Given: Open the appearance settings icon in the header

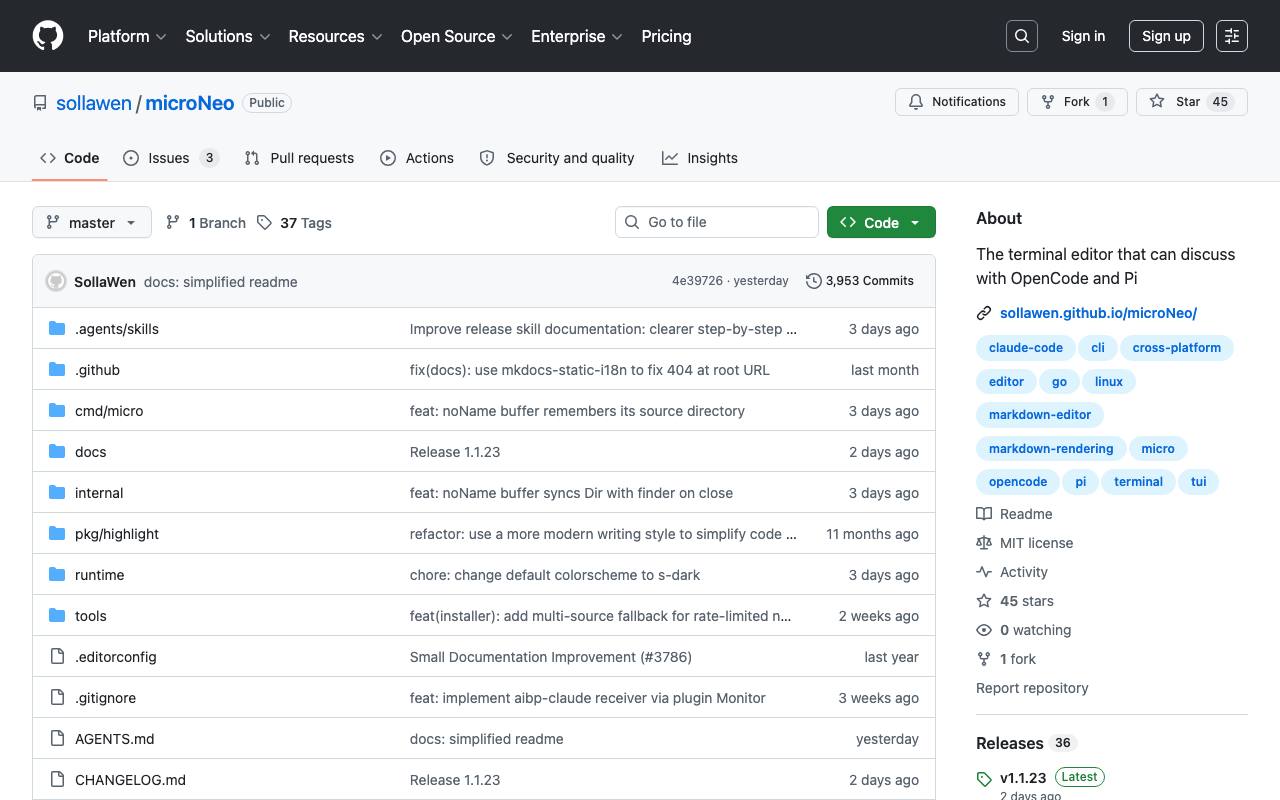Looking at the screenshot, I should tap(1232, 36).
